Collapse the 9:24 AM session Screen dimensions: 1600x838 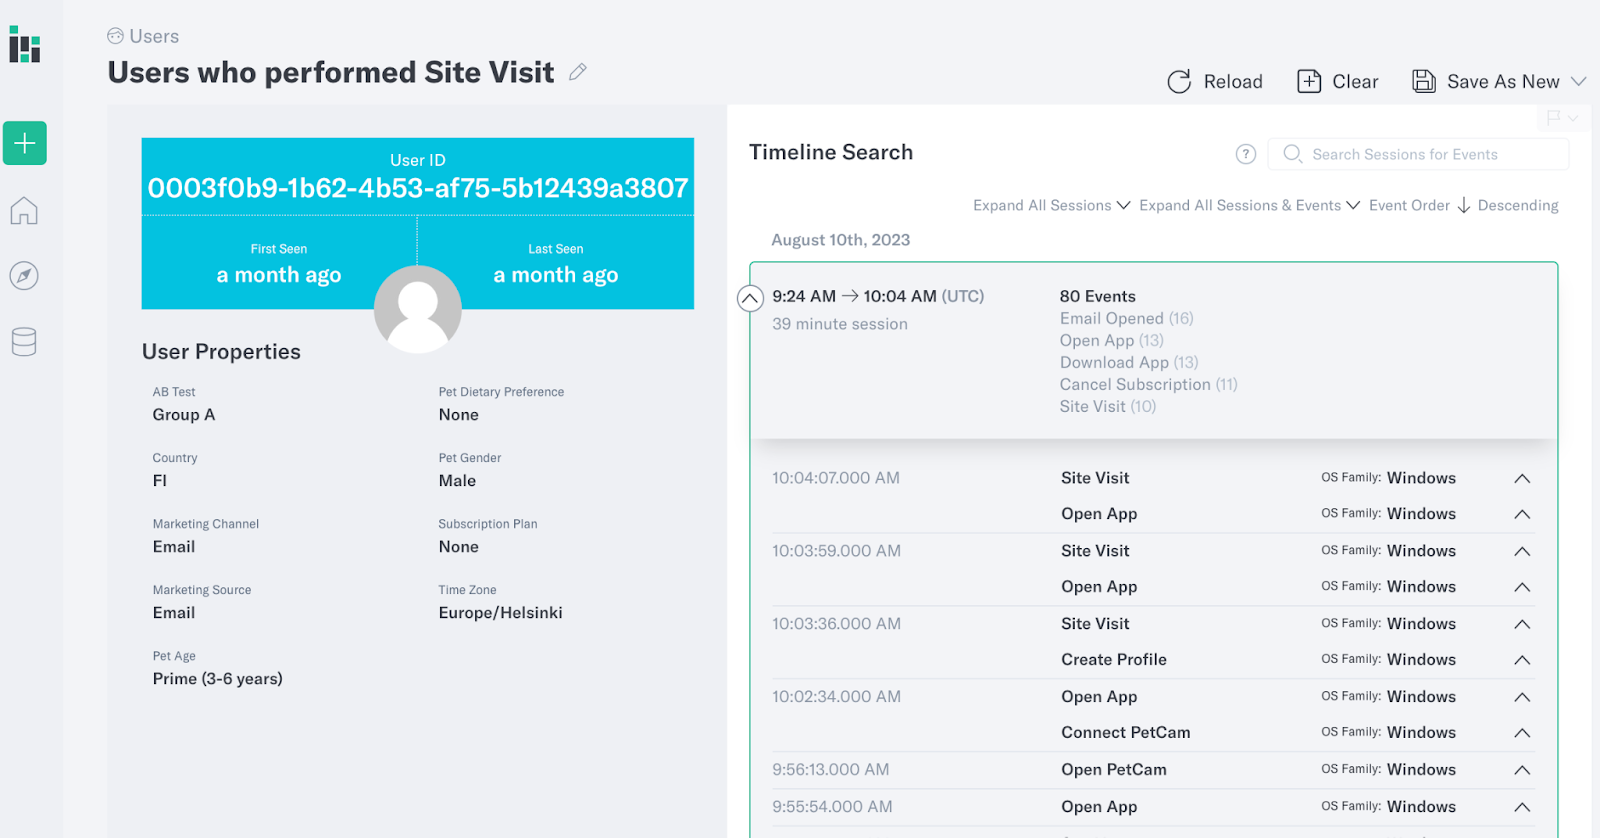[750, 298]
